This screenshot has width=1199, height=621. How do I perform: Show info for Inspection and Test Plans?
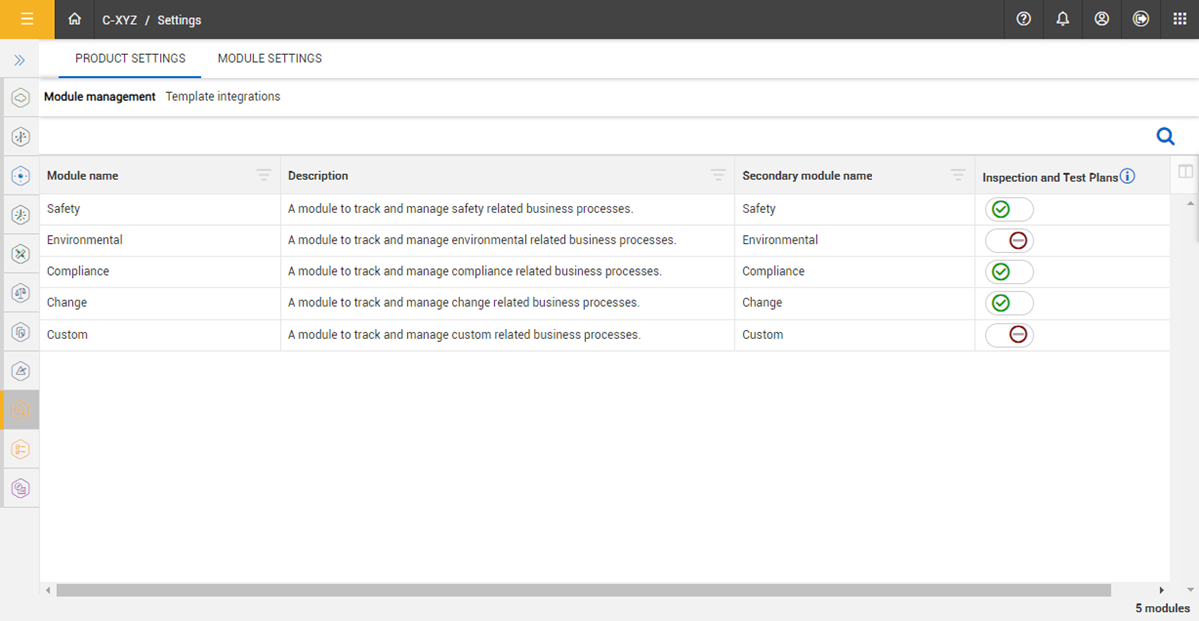coord(1127,176)
